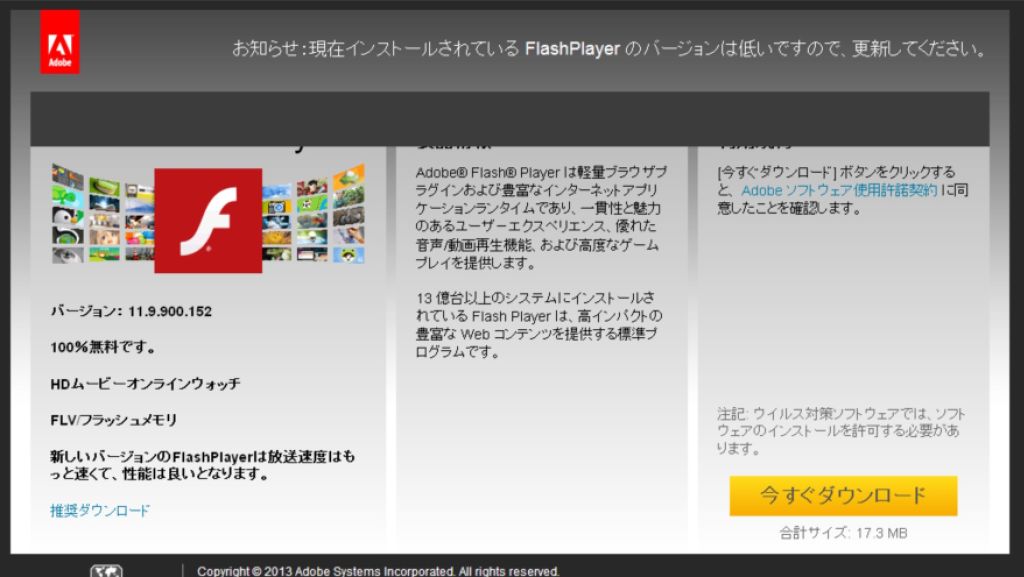Viewport: 1024px width, 577px height.
Task: Click the 注記 antivirus note text
Action: (x=841, y=431)
